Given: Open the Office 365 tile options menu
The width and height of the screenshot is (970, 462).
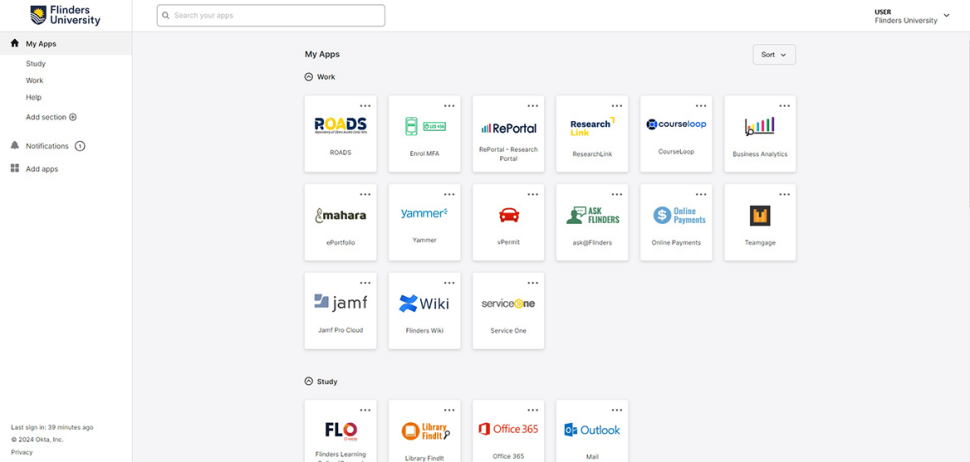Looking at the screenshot, I should pos(533,410).
